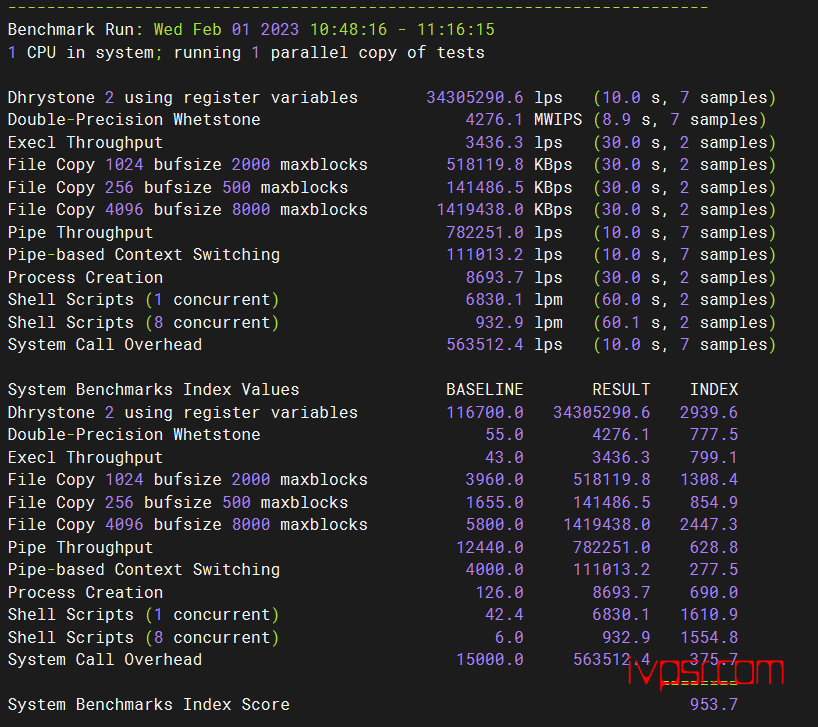Click the File Copy 1024 index 1308.4
Screen dimensions: 818x727
[708, 479]
